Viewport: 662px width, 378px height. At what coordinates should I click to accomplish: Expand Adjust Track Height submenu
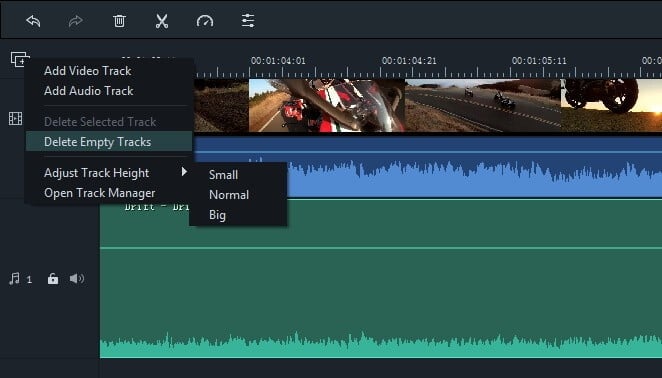click(x=109, y=173)
